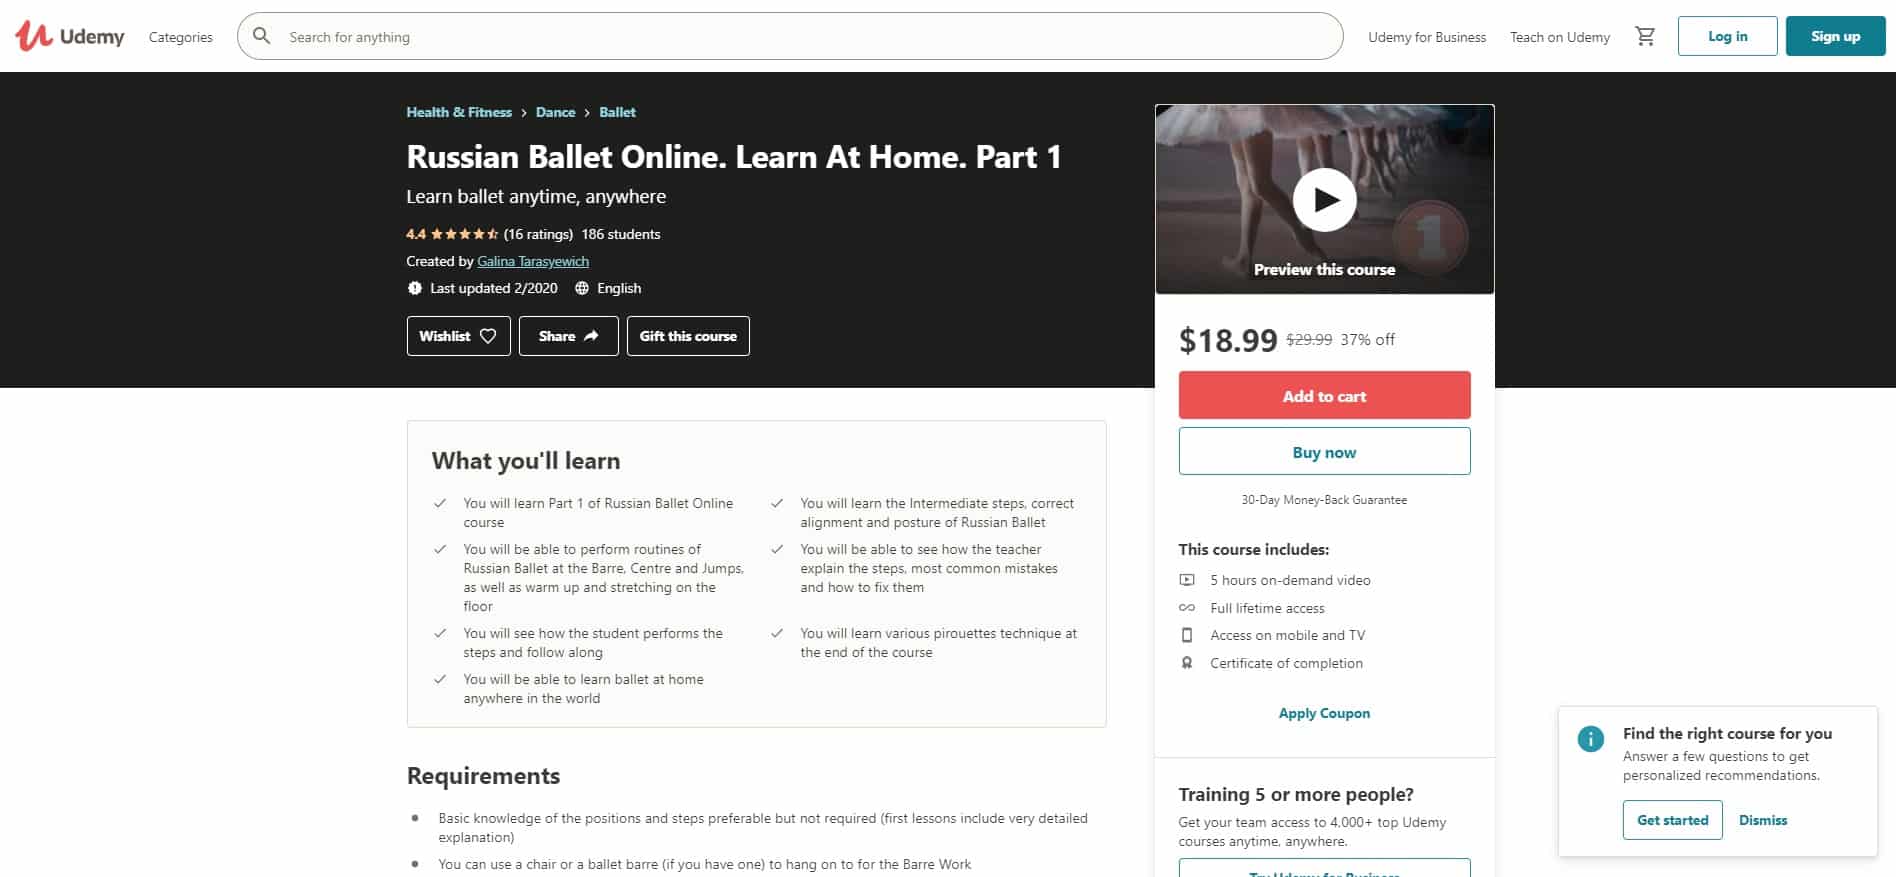The height and width of the screenshot is (877, 1896).
Task: Click the on-demand video icon
Action: pos(1187,580)
